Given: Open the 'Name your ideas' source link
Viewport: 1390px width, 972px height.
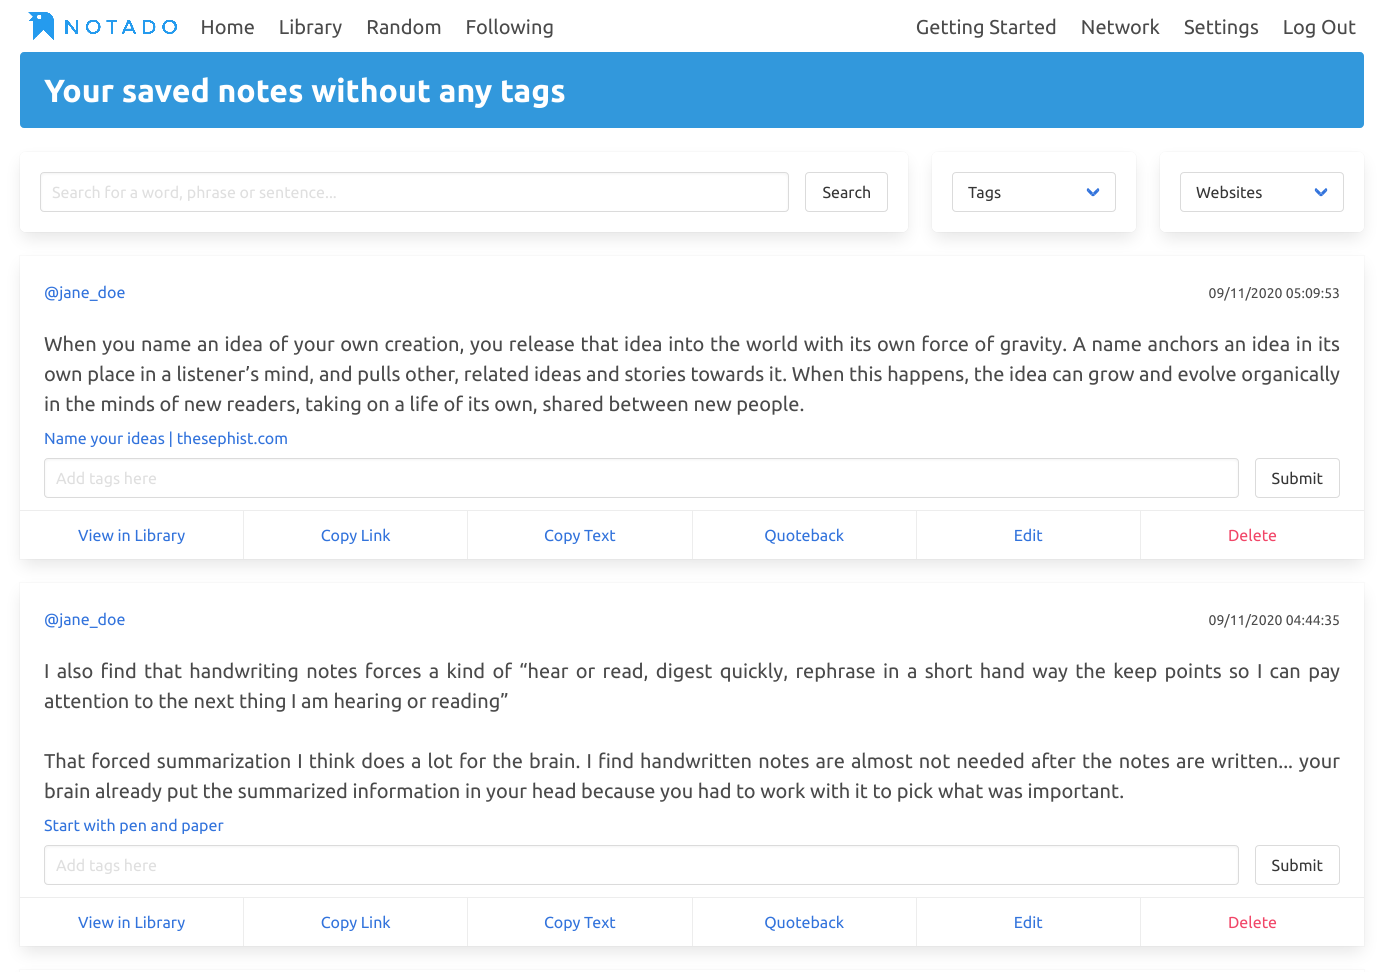Looking at the screenshot, I should [x=166, y=438].
